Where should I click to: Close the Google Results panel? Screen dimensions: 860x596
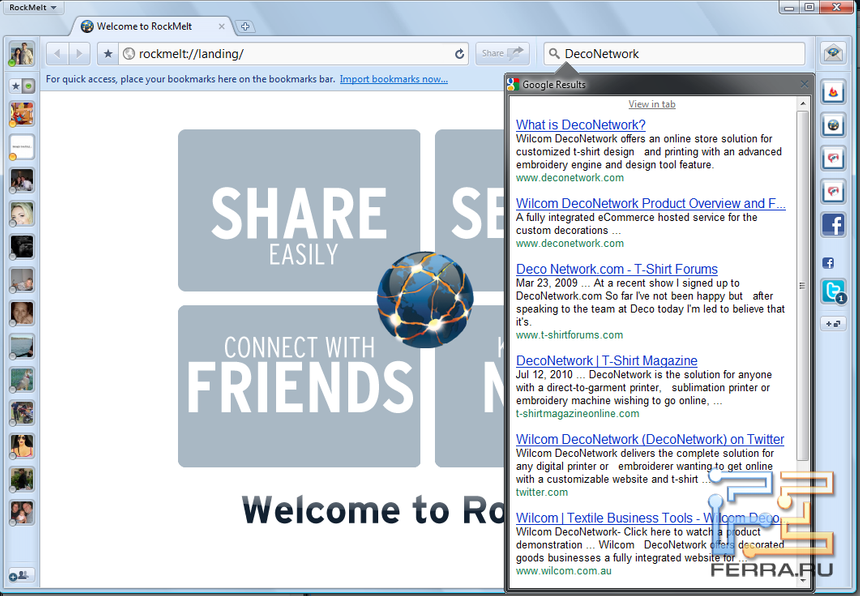point(805,85)
